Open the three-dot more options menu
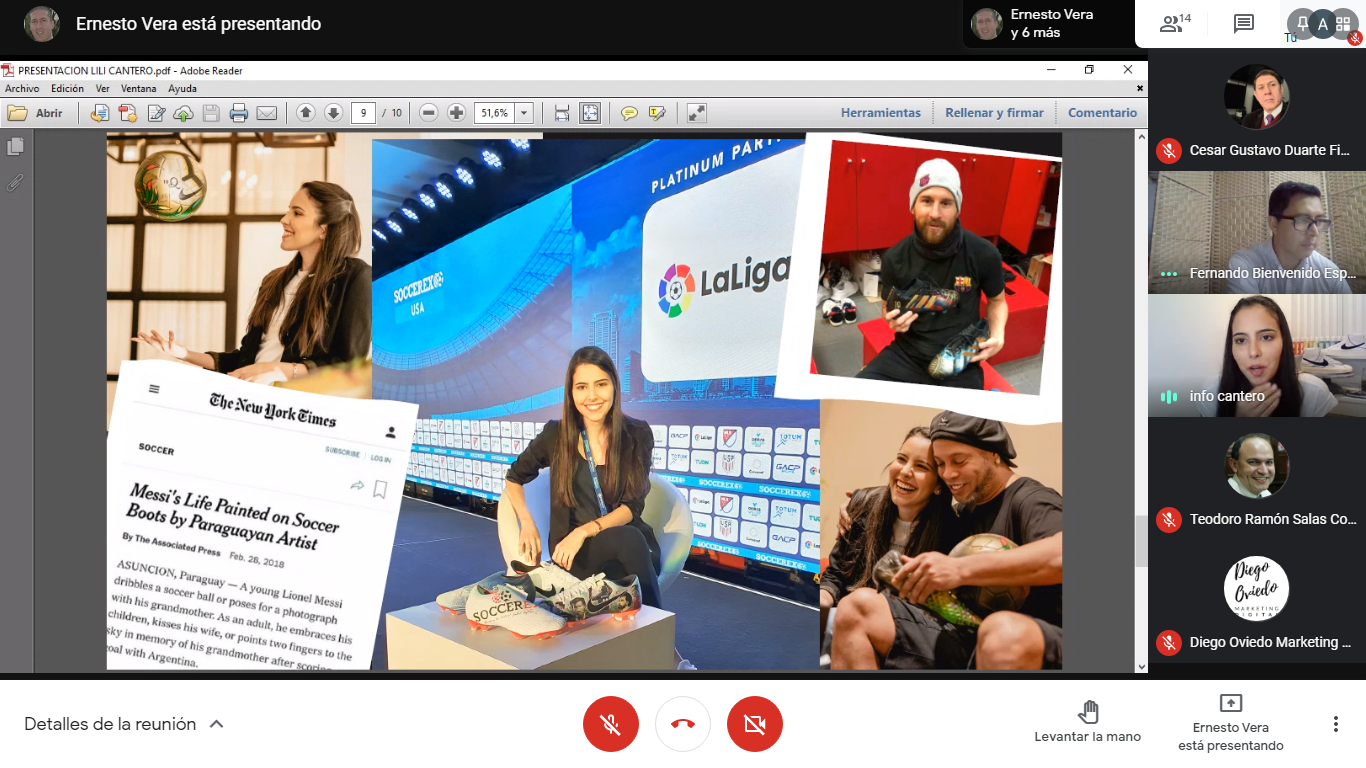Image resolution: width=1366 pixels, height=768 pixels. [1335, 724]
